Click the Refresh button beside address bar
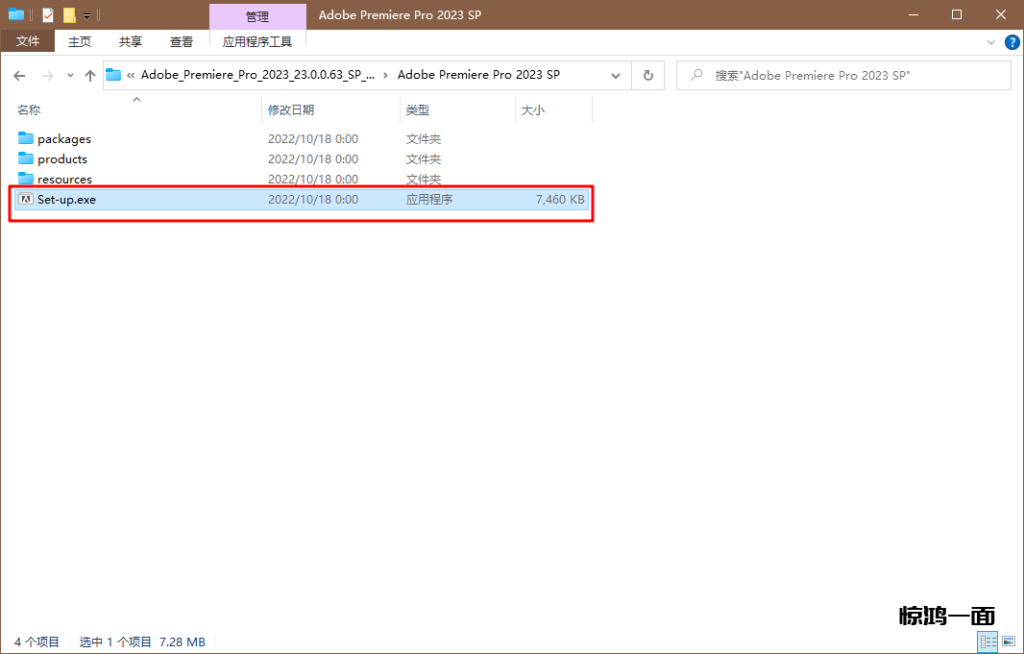The image size is (1024, 654). click(x=648, y=76)
